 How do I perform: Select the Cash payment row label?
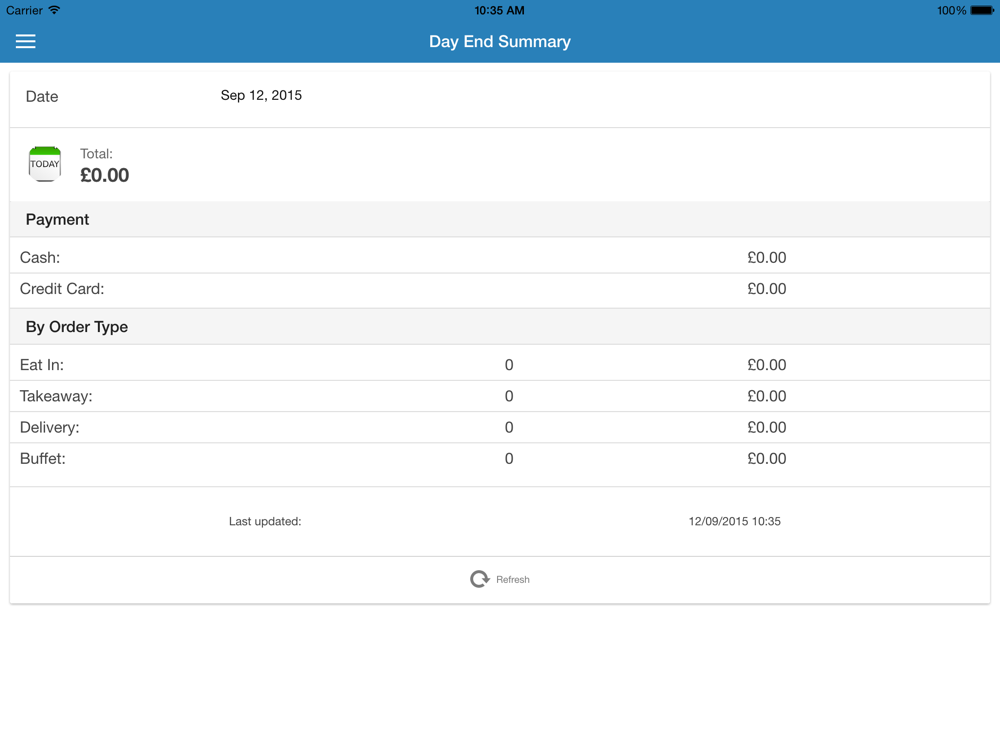pos(40,258)
